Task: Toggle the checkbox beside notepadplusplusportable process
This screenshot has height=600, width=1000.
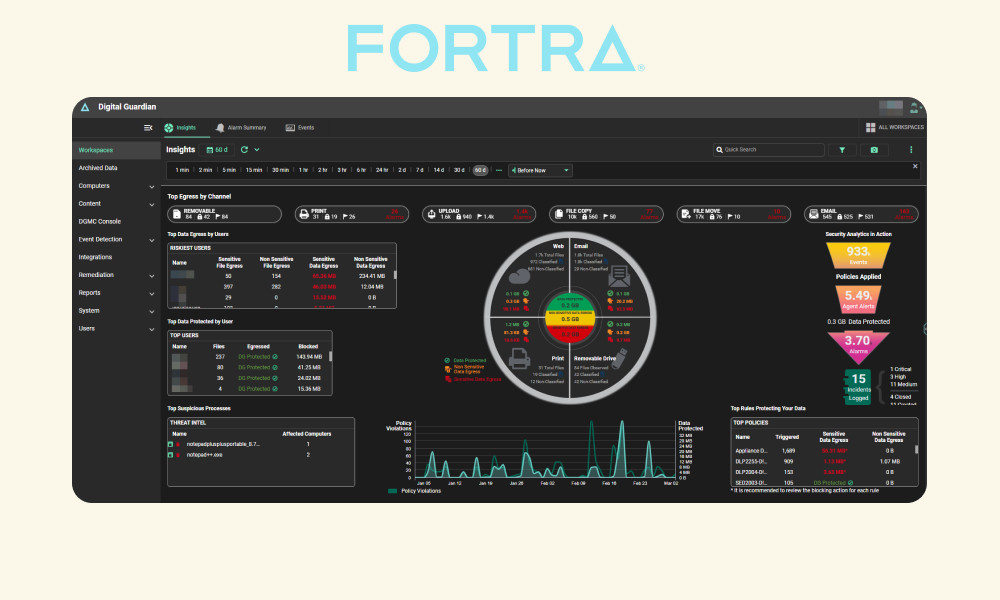Action: [x=170, y=444]
